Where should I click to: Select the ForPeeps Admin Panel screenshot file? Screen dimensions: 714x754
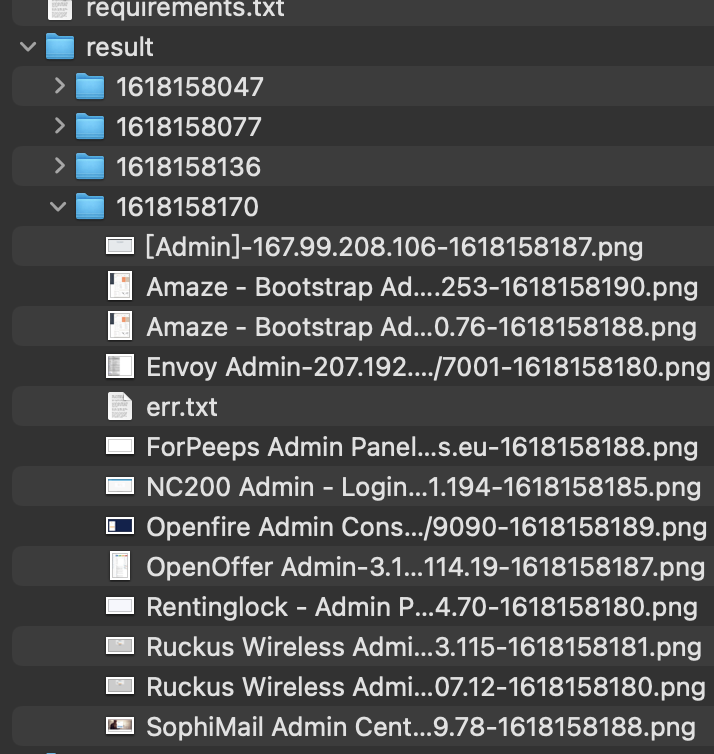(x=421, y=447)
